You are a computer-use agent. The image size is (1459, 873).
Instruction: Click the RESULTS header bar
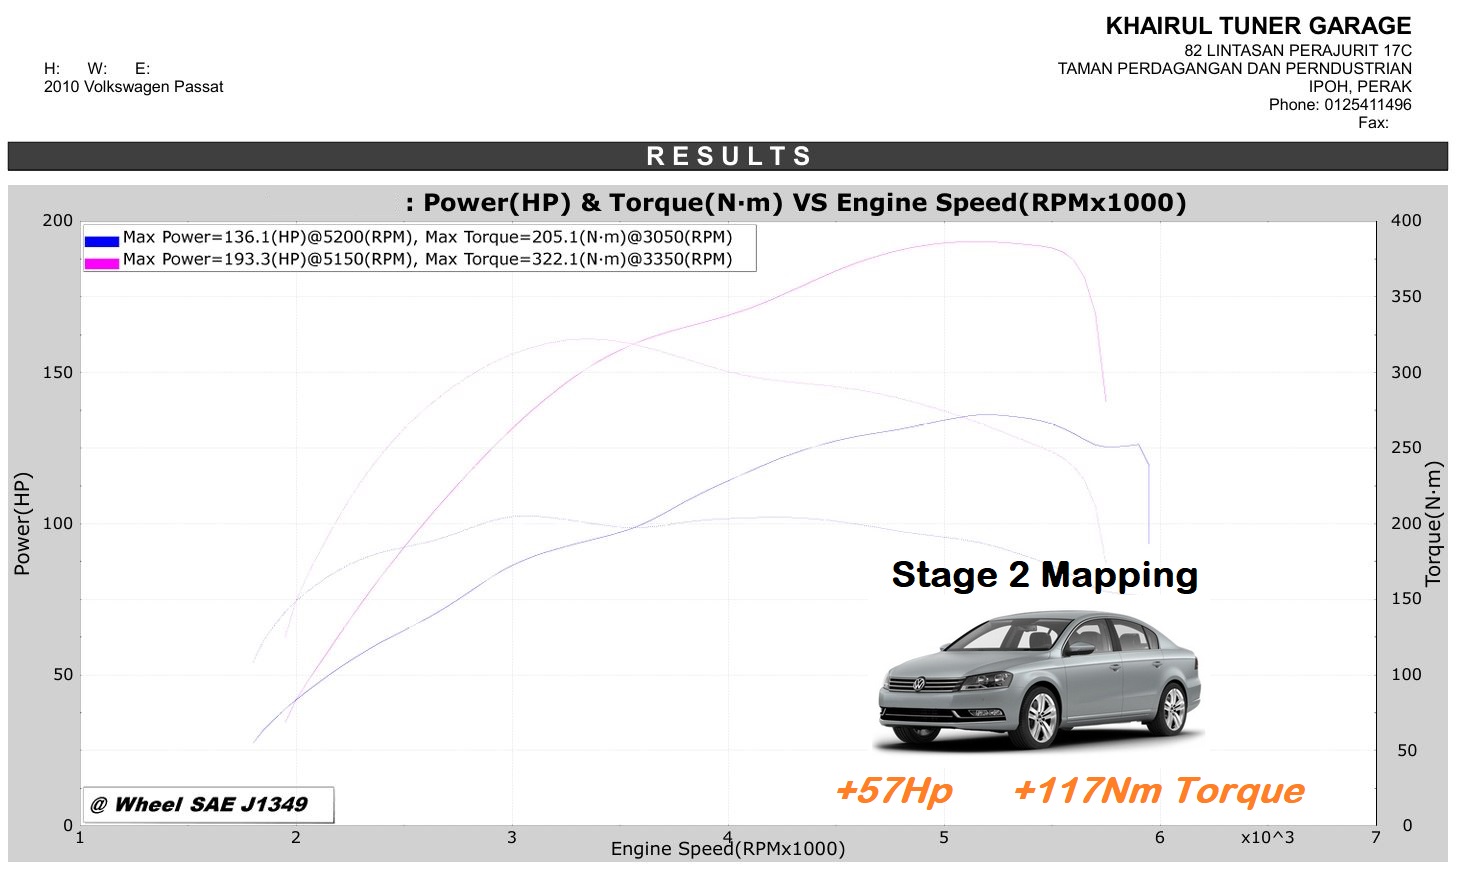coord(728,156)
